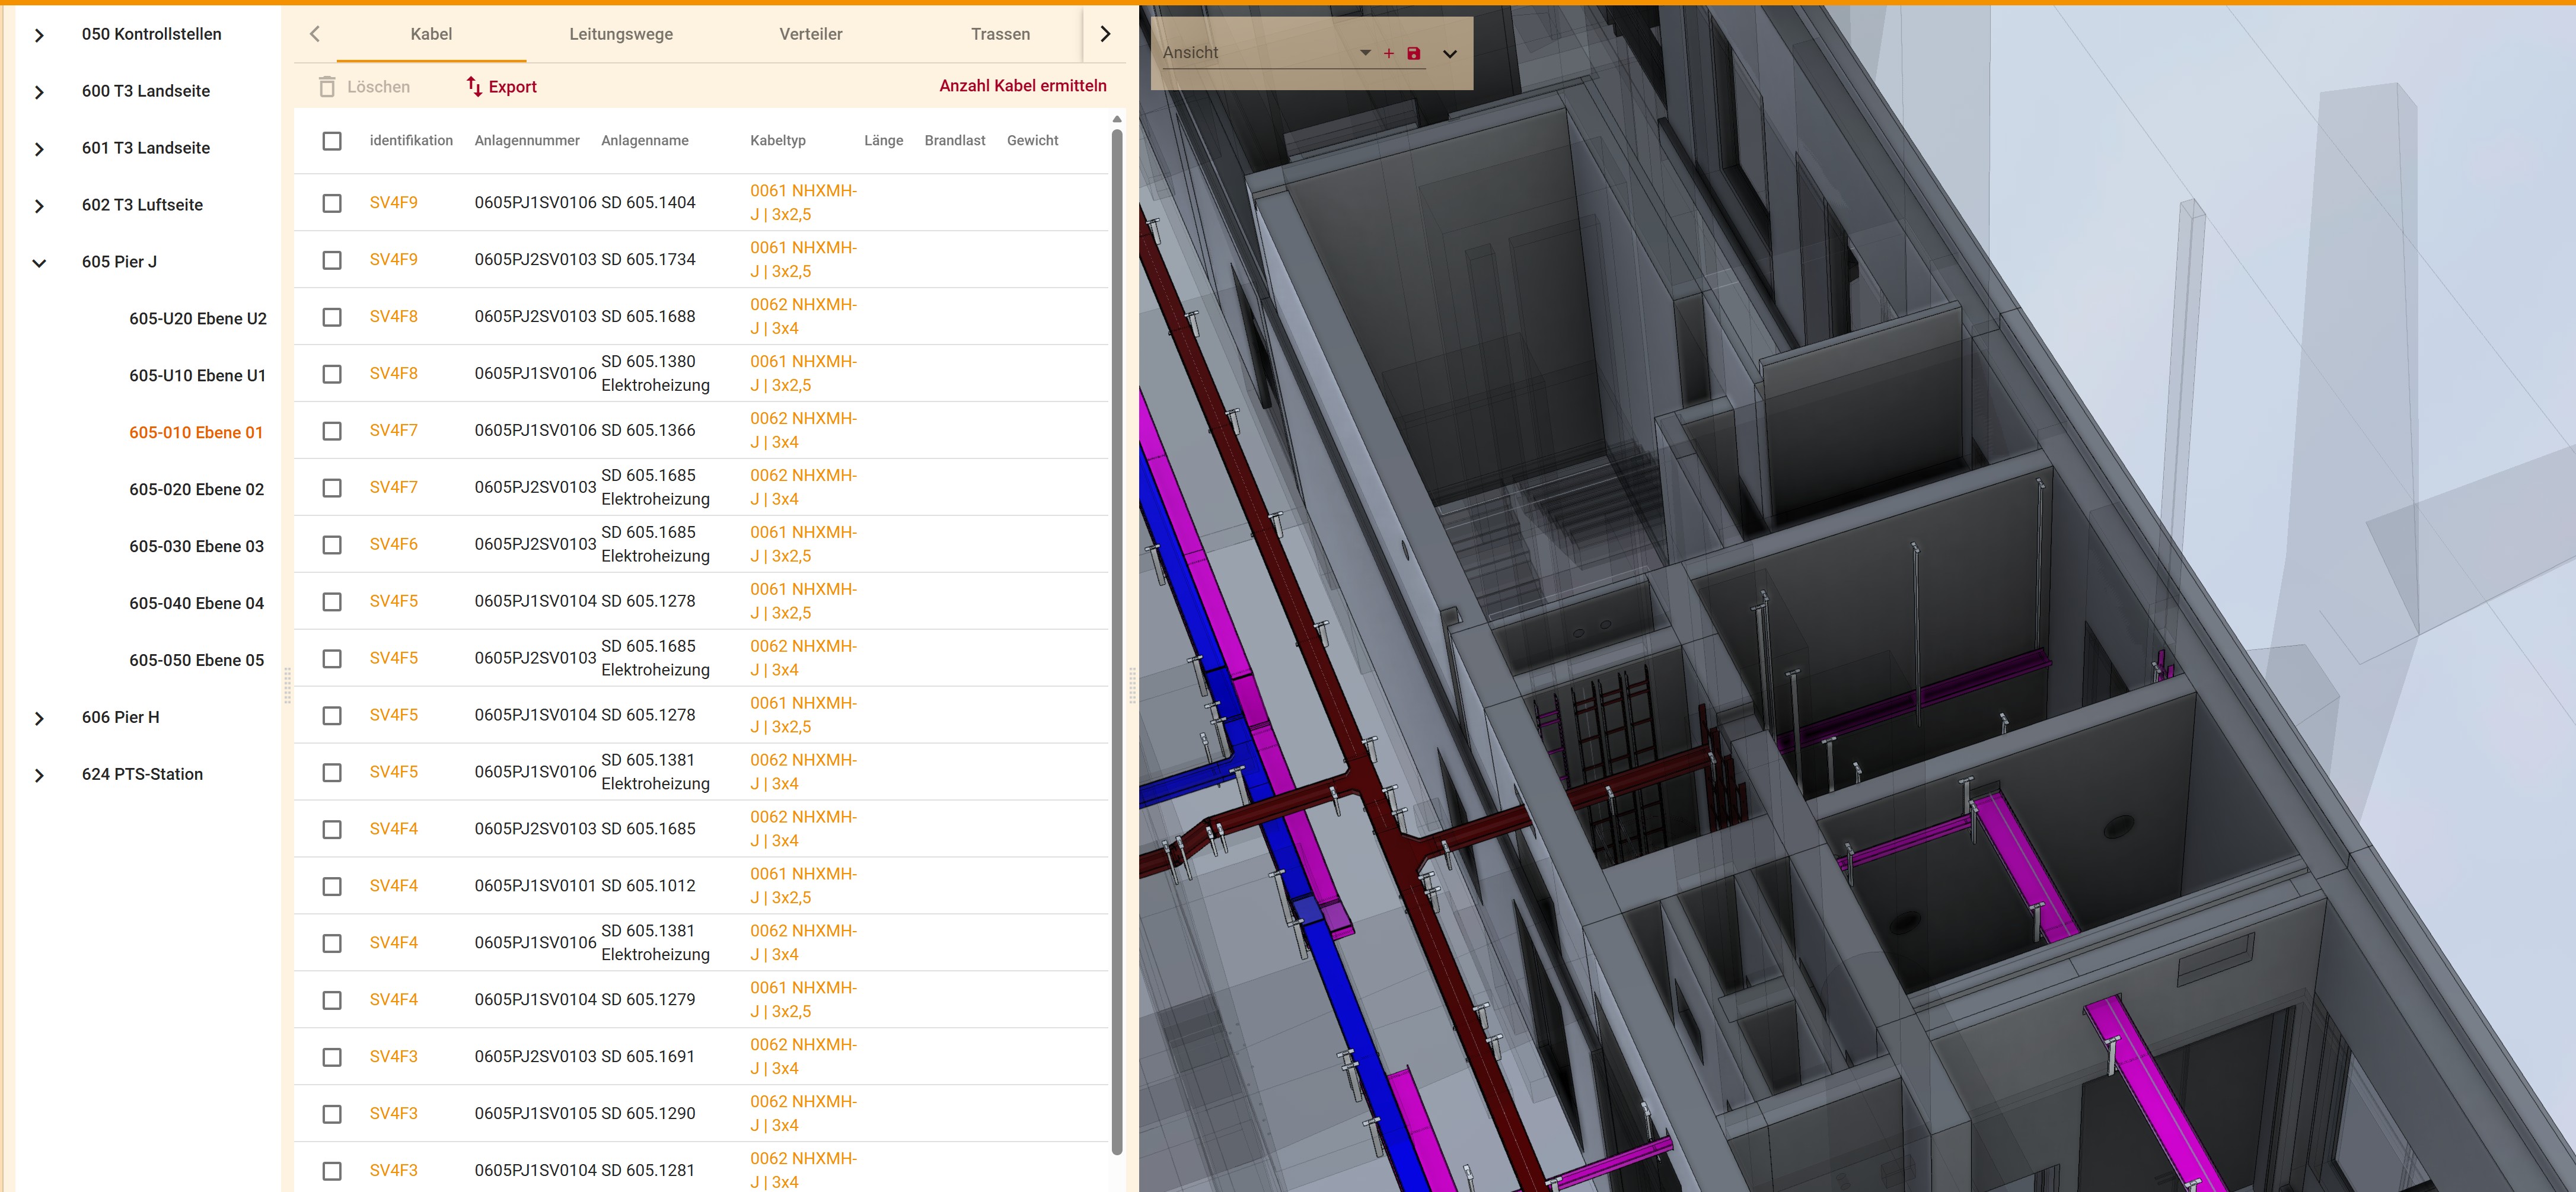
Task: Click the red save view icon
Action: click(x=1413, y=53)
